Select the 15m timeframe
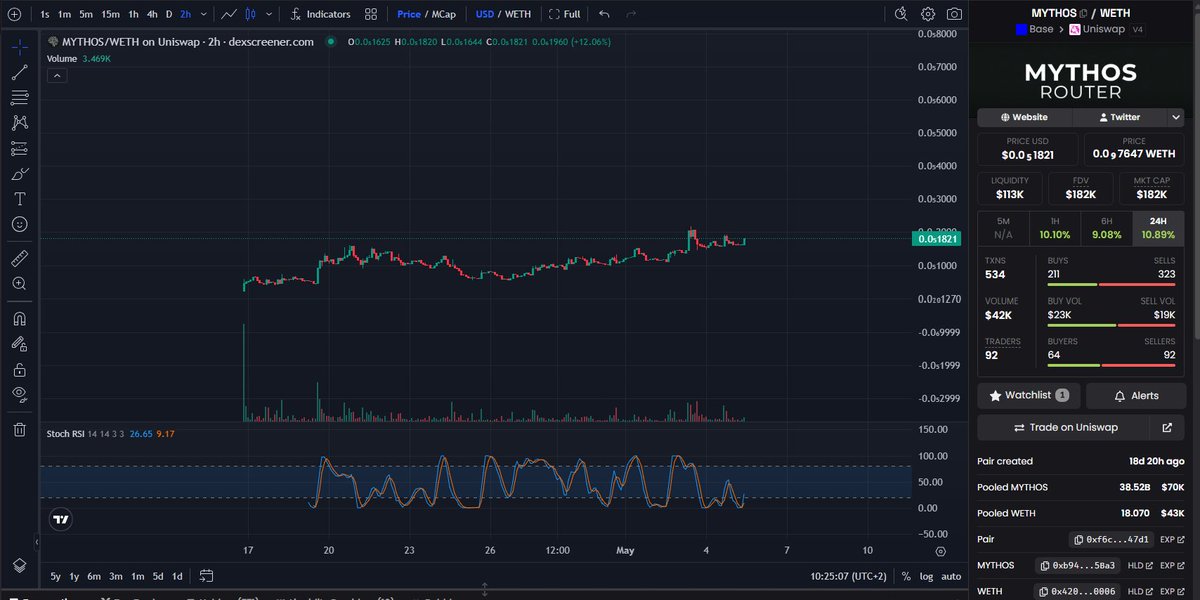 [110, 14]
